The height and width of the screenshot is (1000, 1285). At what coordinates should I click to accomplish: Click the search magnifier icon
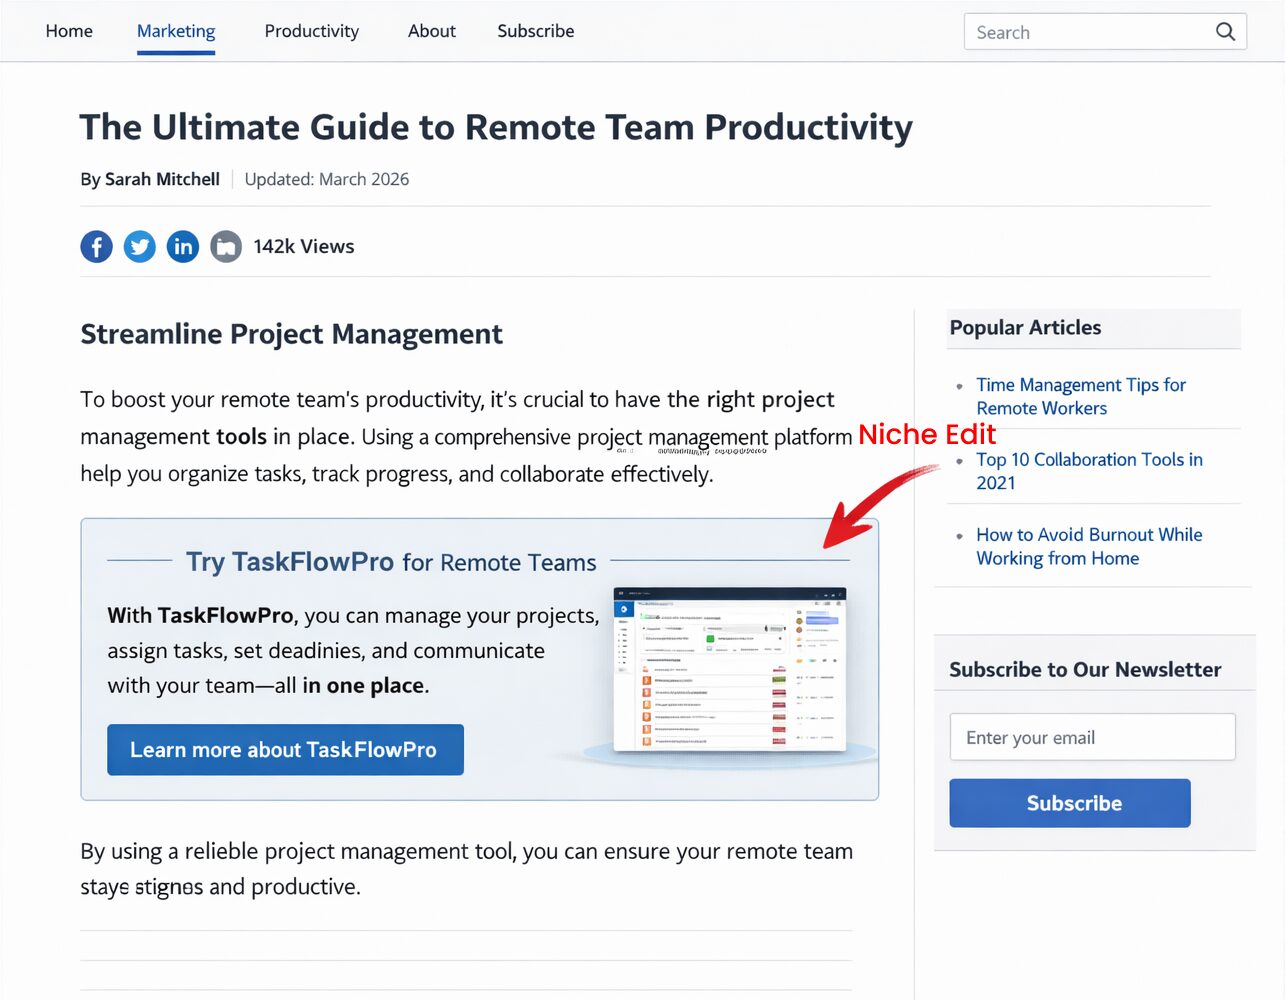[1224, 31]
